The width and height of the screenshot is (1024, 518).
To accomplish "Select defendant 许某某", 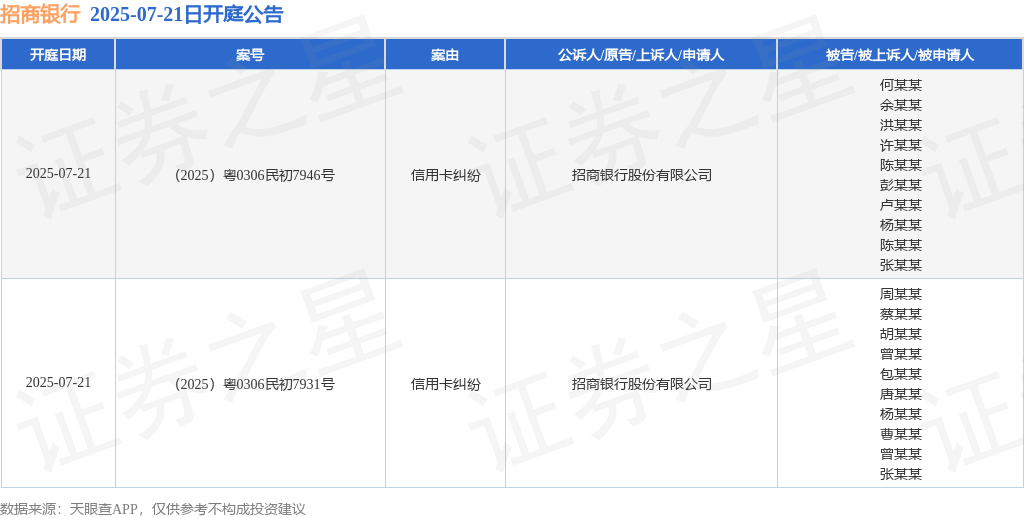I will 901,145.
